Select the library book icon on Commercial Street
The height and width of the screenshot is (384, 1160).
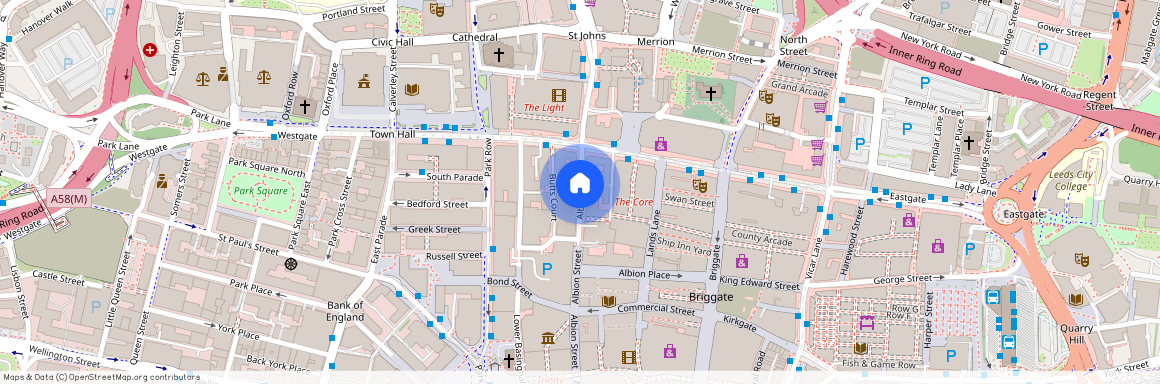coord(608,301)
